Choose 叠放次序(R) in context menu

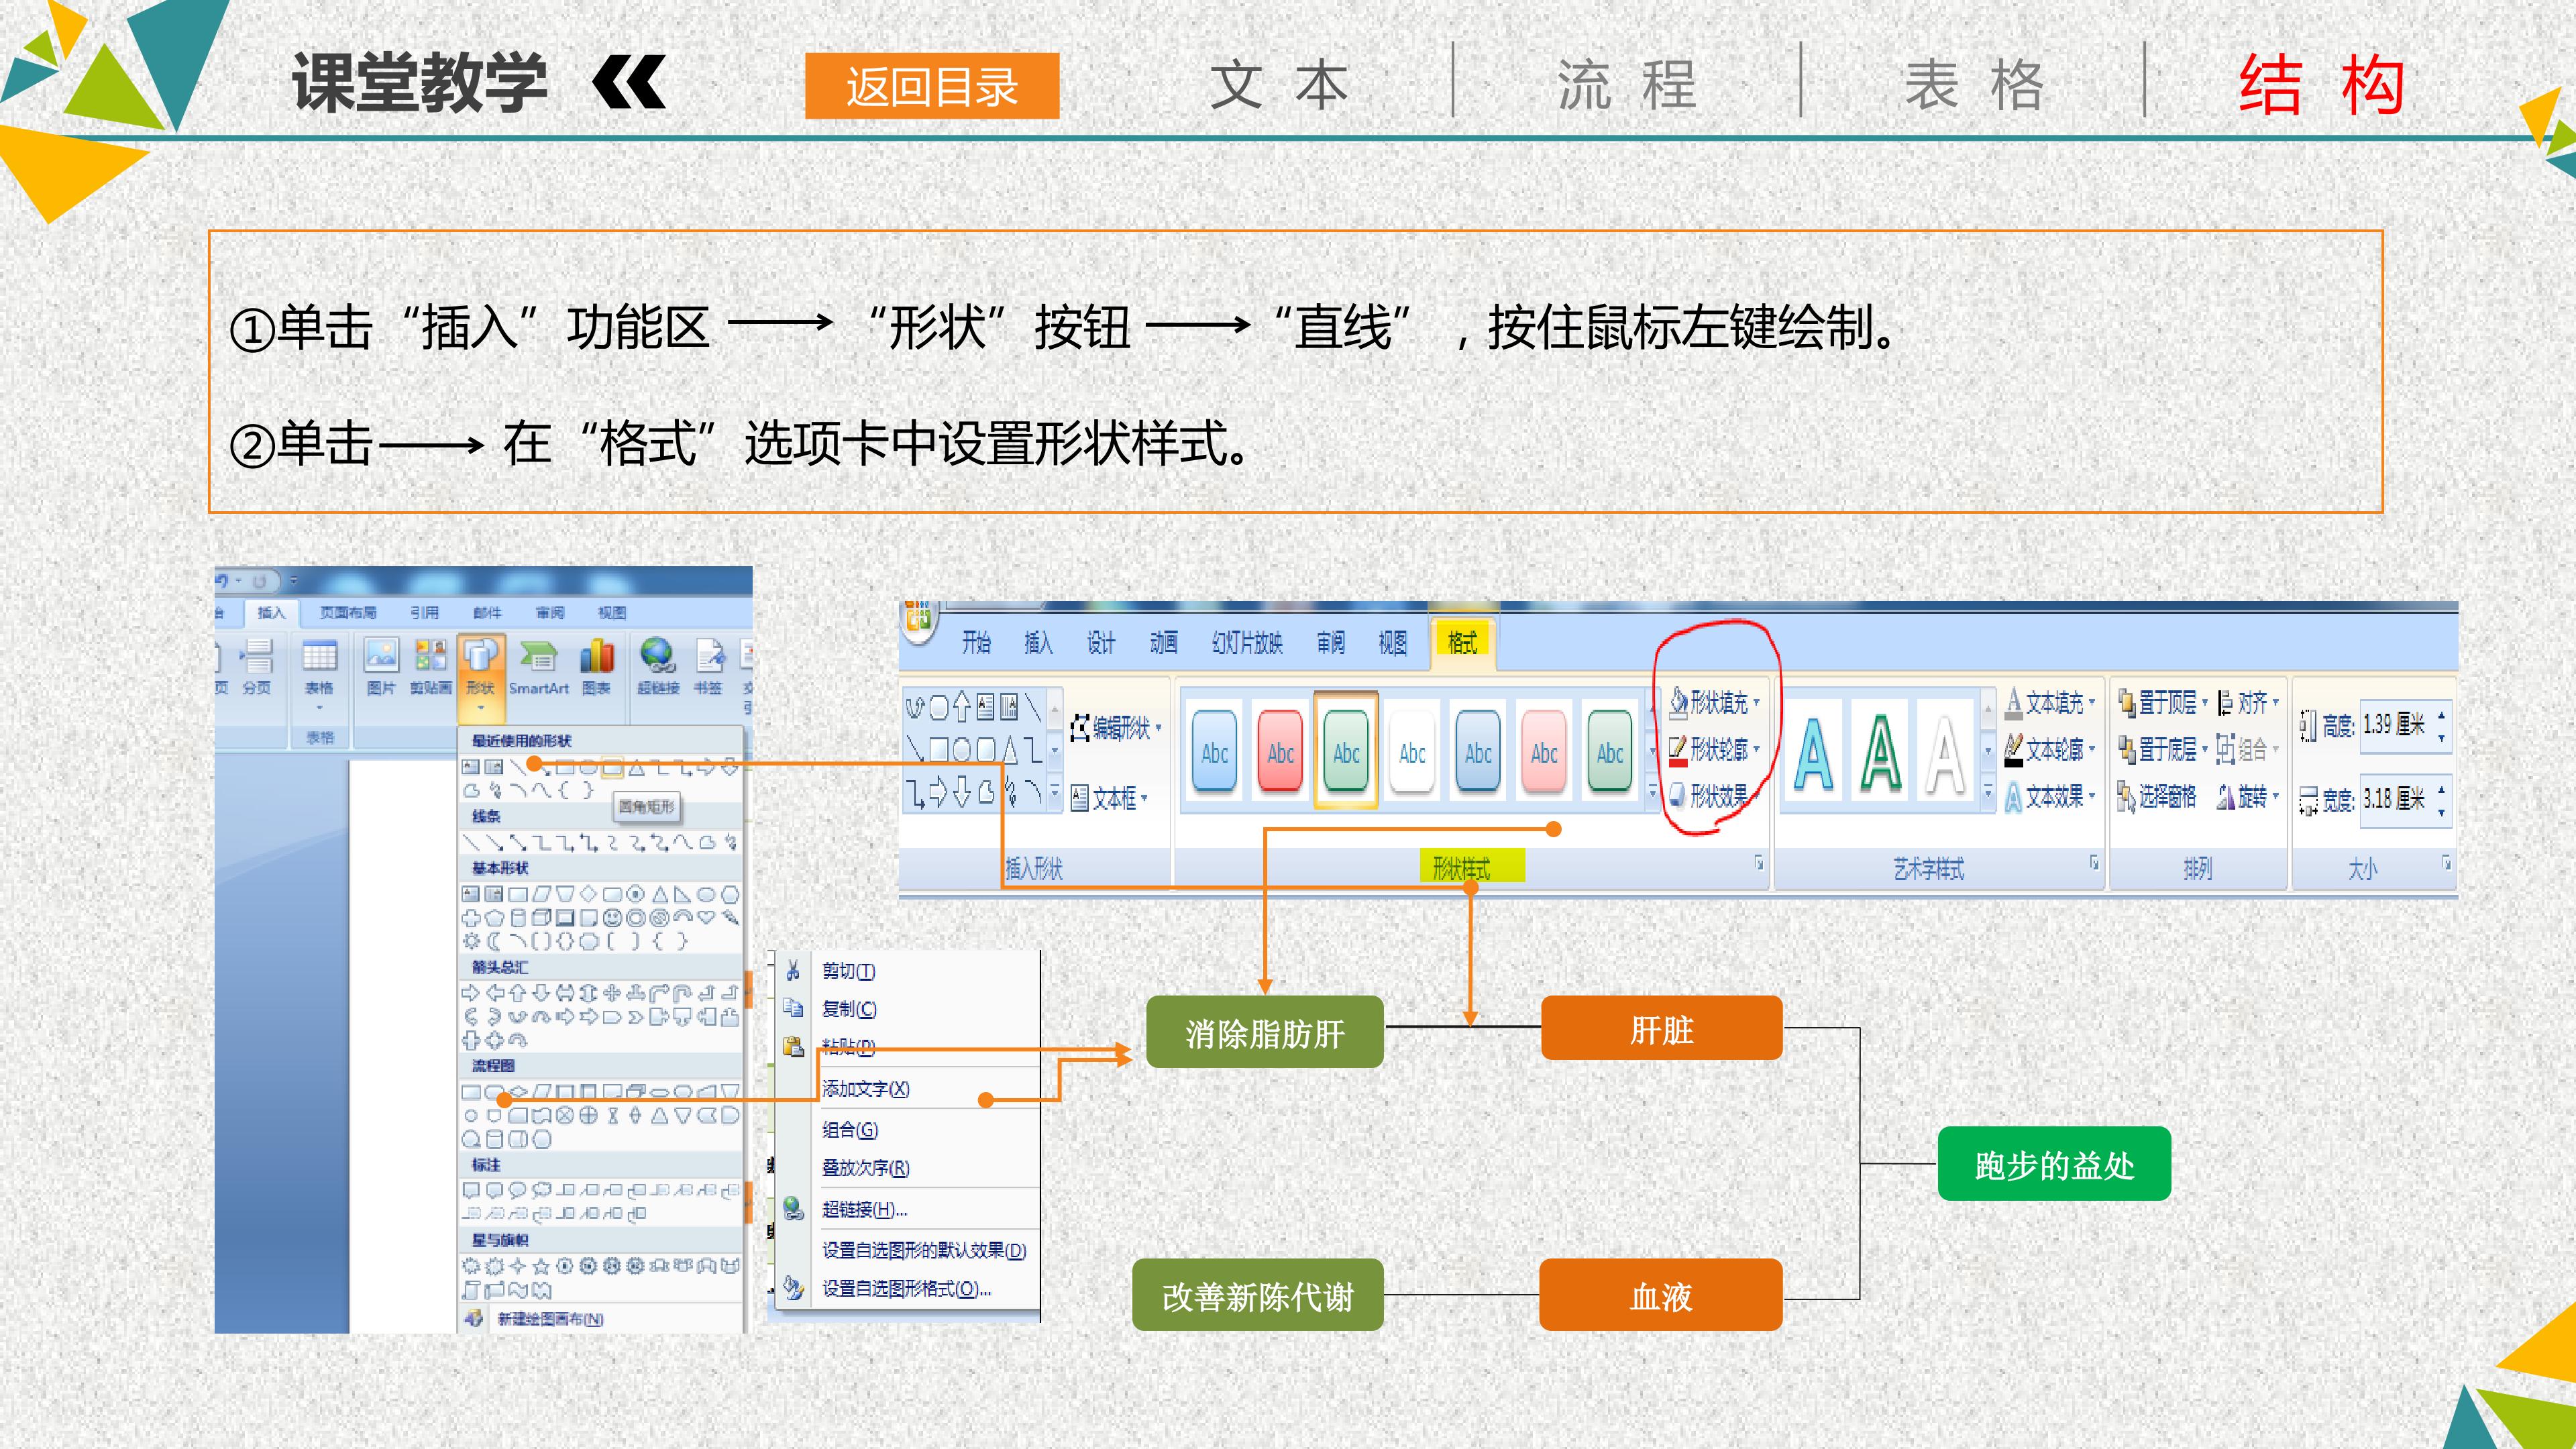(865, 1167)
